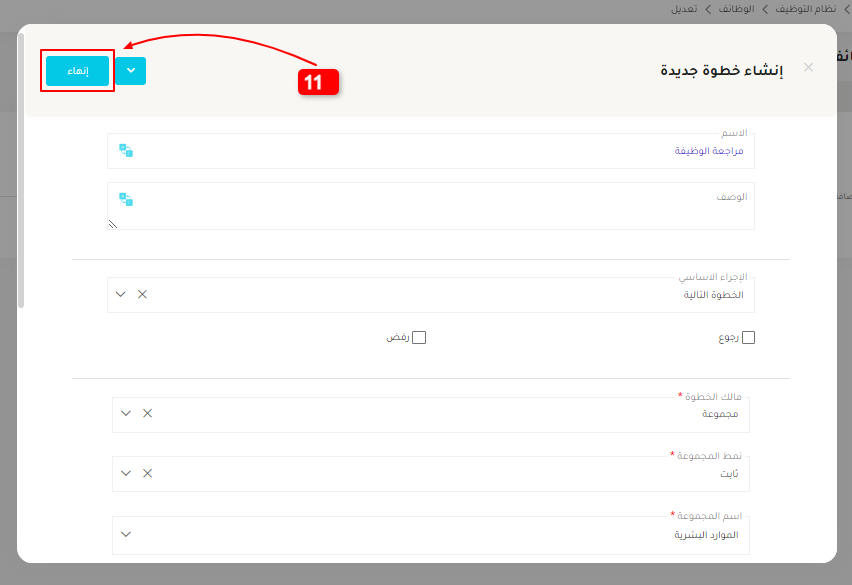The width and height of the screenshot is (852, 585).
Task: Click the translate icon in the name field
Action: tap(126, 150)
